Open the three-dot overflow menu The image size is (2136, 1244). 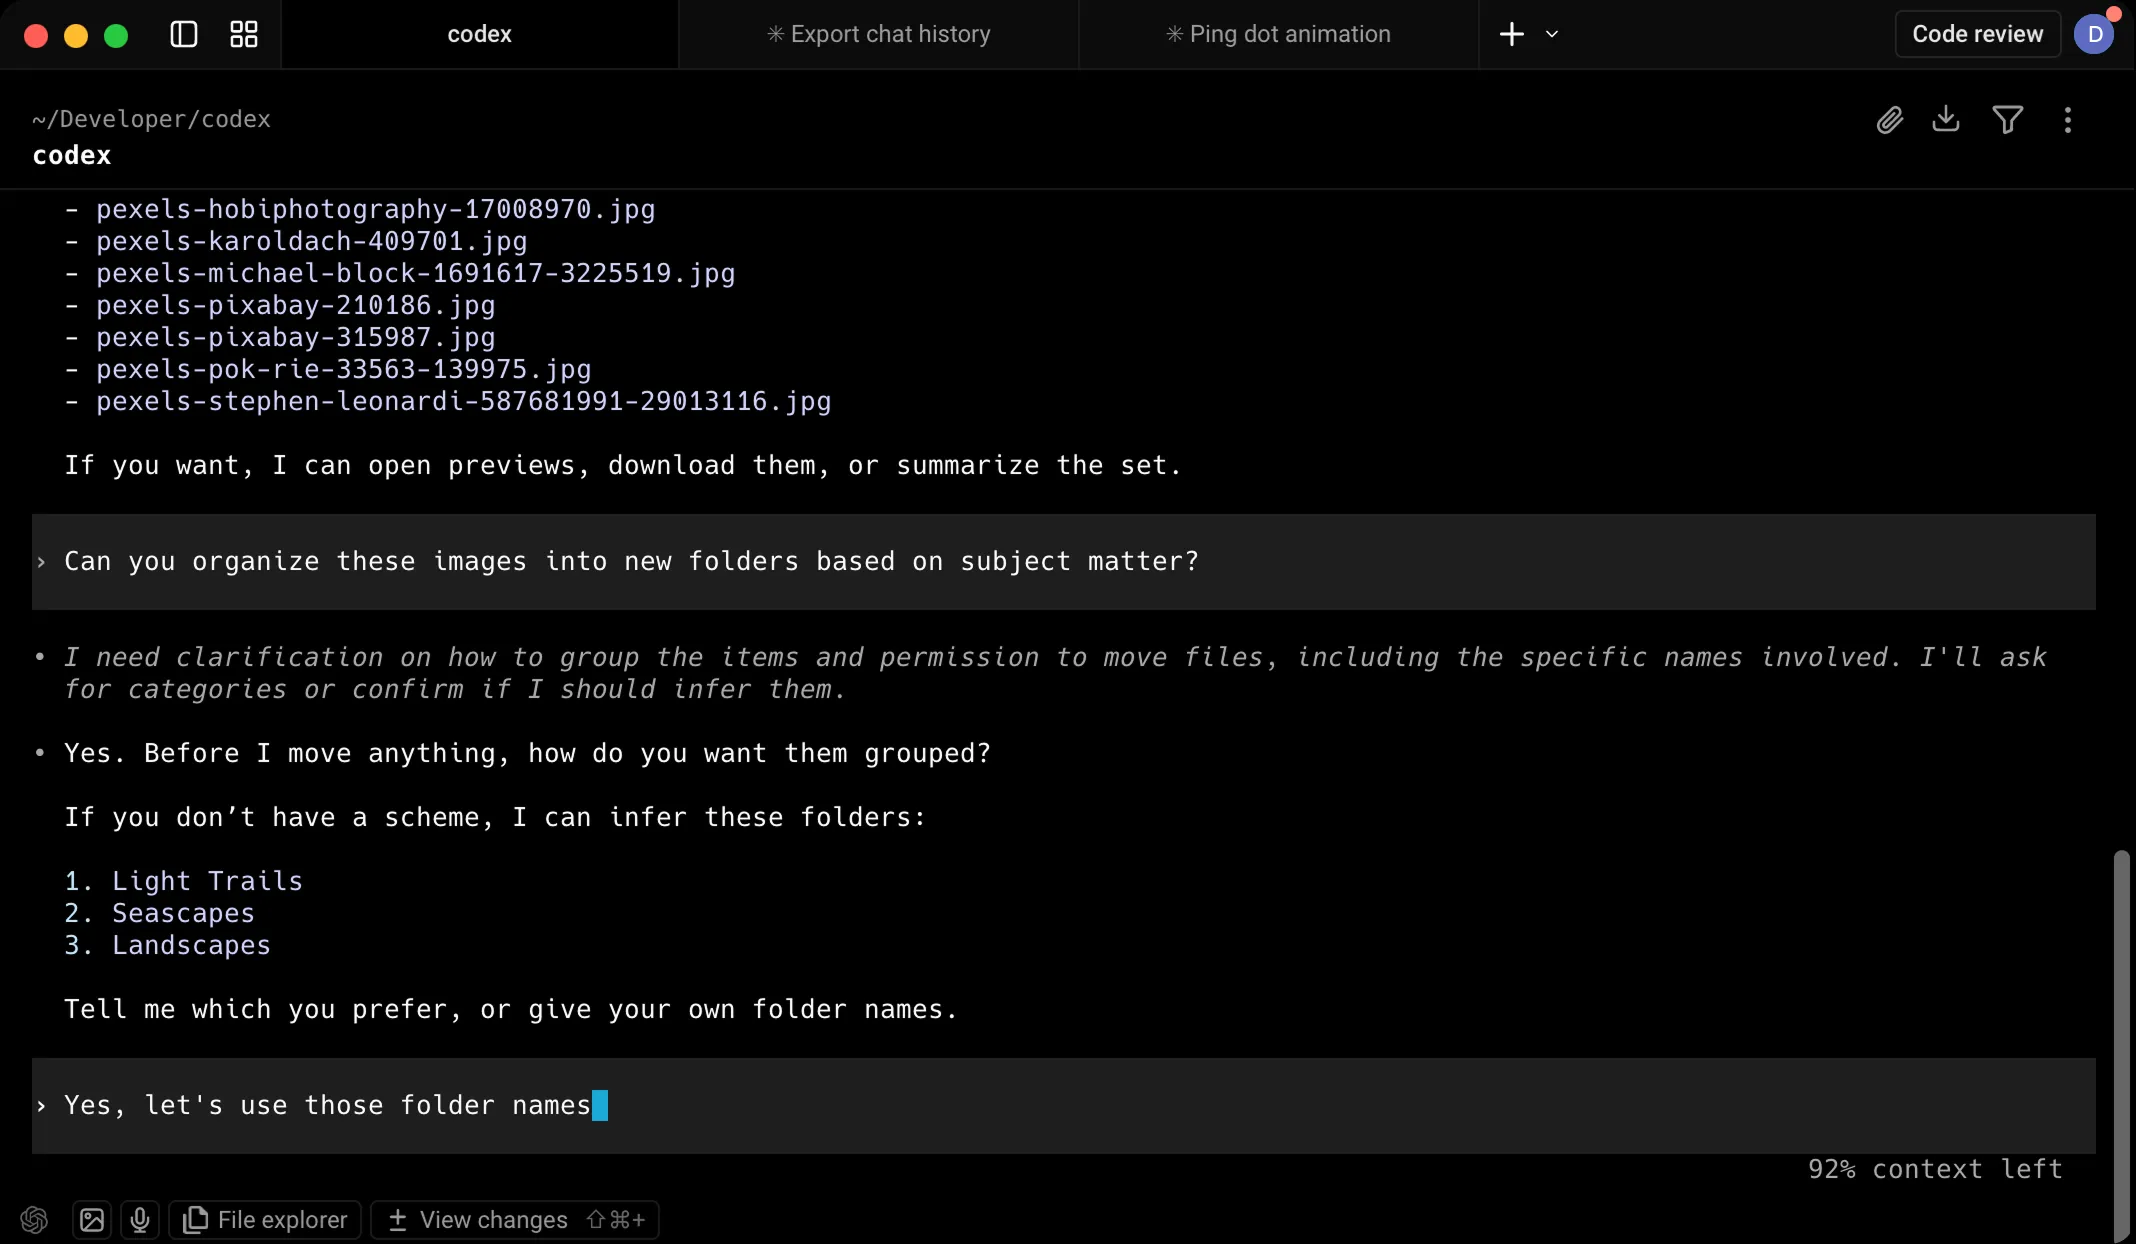(2066, 119)
